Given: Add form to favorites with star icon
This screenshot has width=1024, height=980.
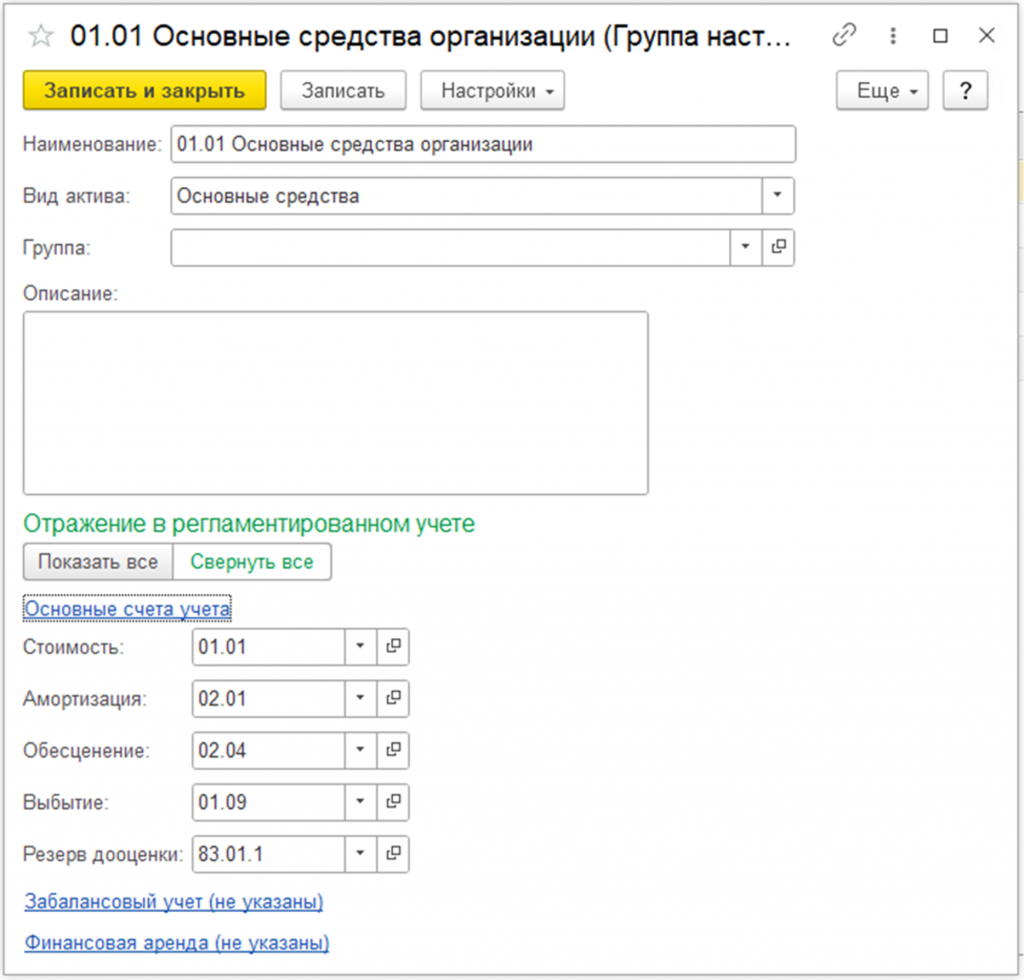Looking at the screenshot, I should [40, 35].
